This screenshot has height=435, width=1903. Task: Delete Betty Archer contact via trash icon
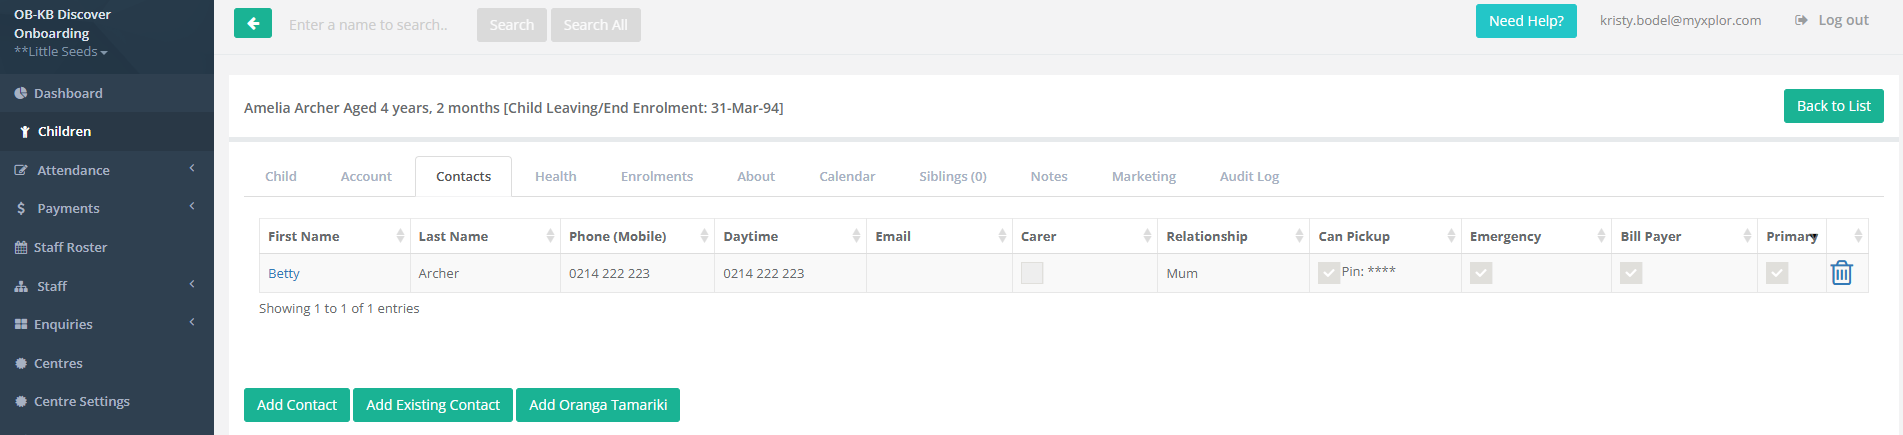point(1841,272)
